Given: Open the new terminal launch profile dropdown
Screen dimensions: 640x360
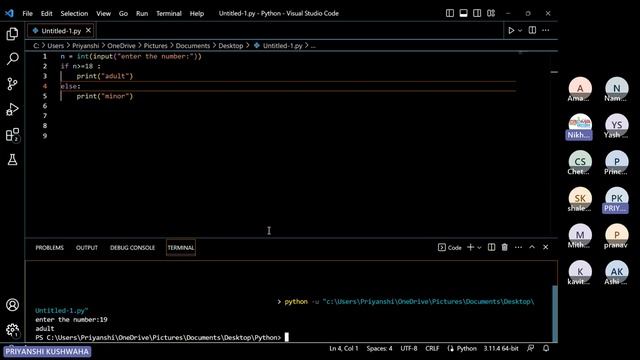Looking at the screenshot, I should coord(480,248).
